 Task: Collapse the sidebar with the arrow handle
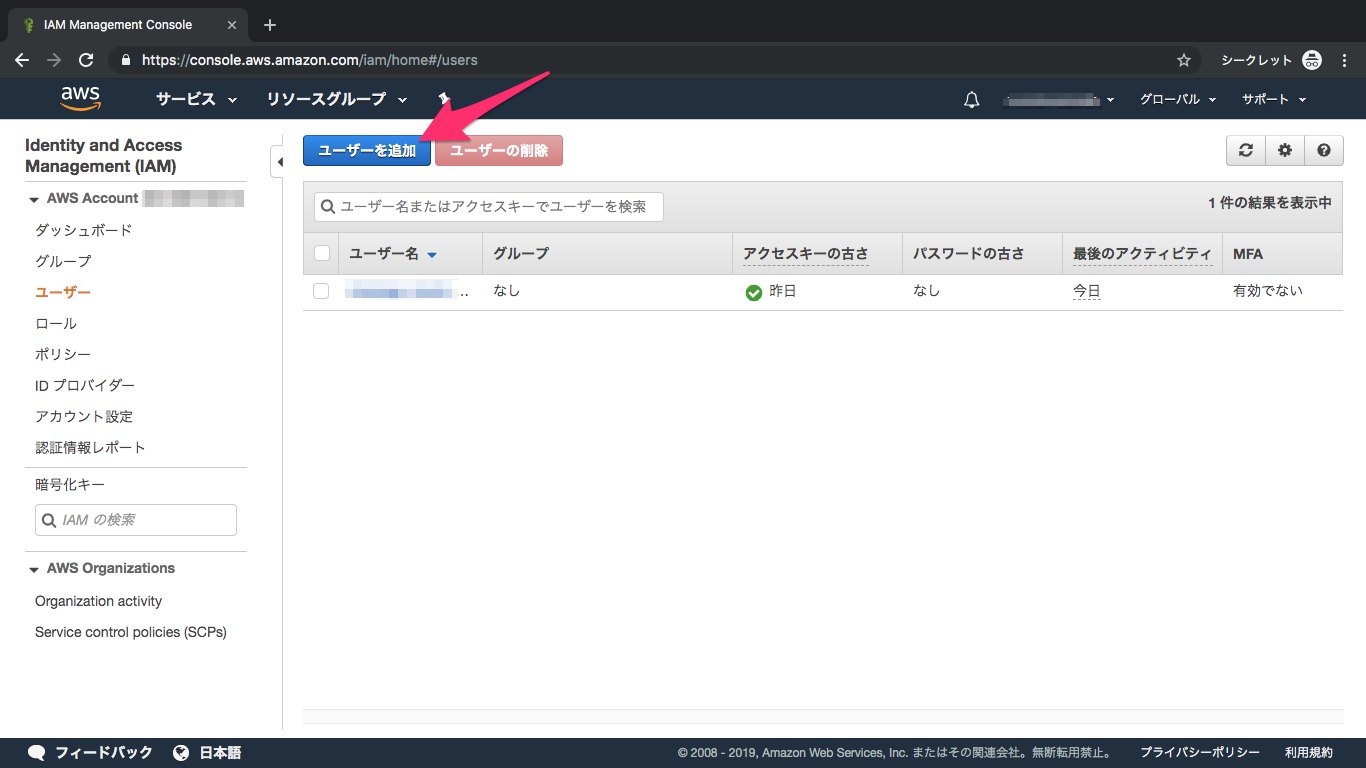[278, 162]
